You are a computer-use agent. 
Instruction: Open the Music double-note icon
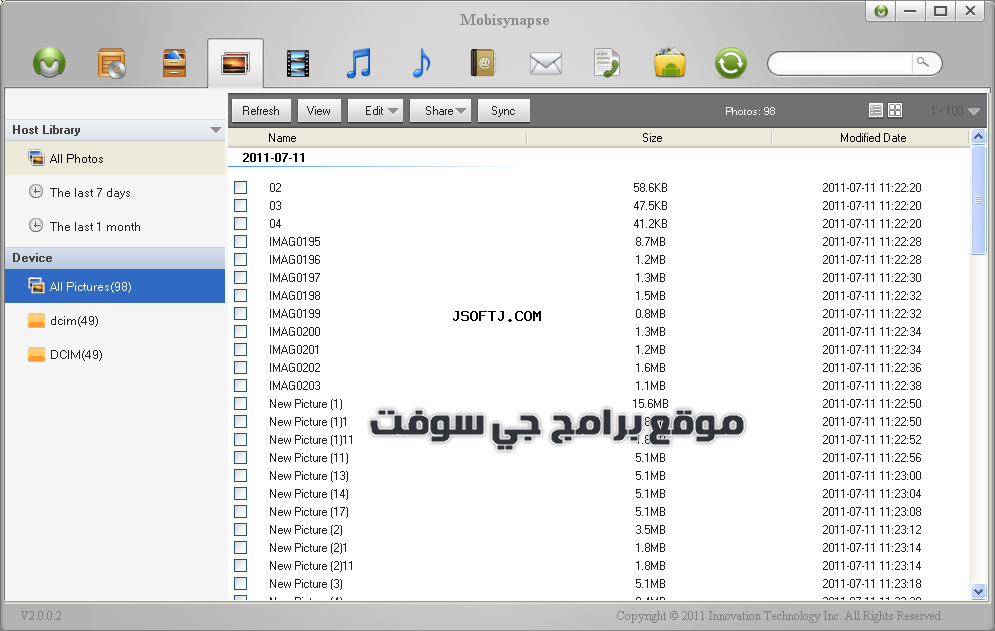point(359,63)
